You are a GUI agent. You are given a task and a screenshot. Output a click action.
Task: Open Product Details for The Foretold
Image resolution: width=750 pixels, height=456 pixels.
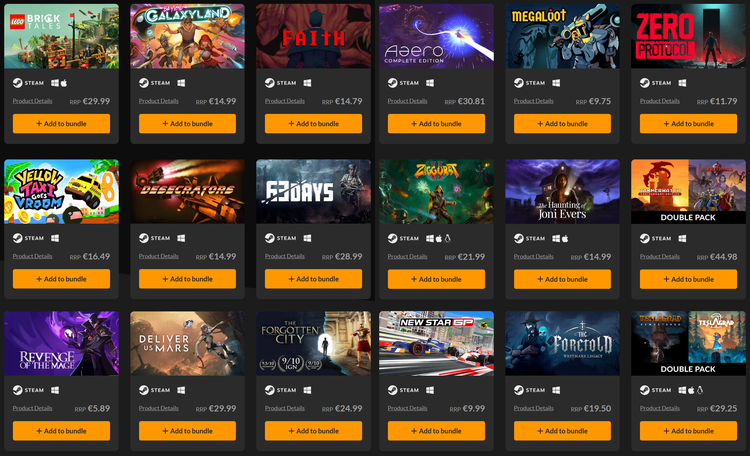click(533, 408)
